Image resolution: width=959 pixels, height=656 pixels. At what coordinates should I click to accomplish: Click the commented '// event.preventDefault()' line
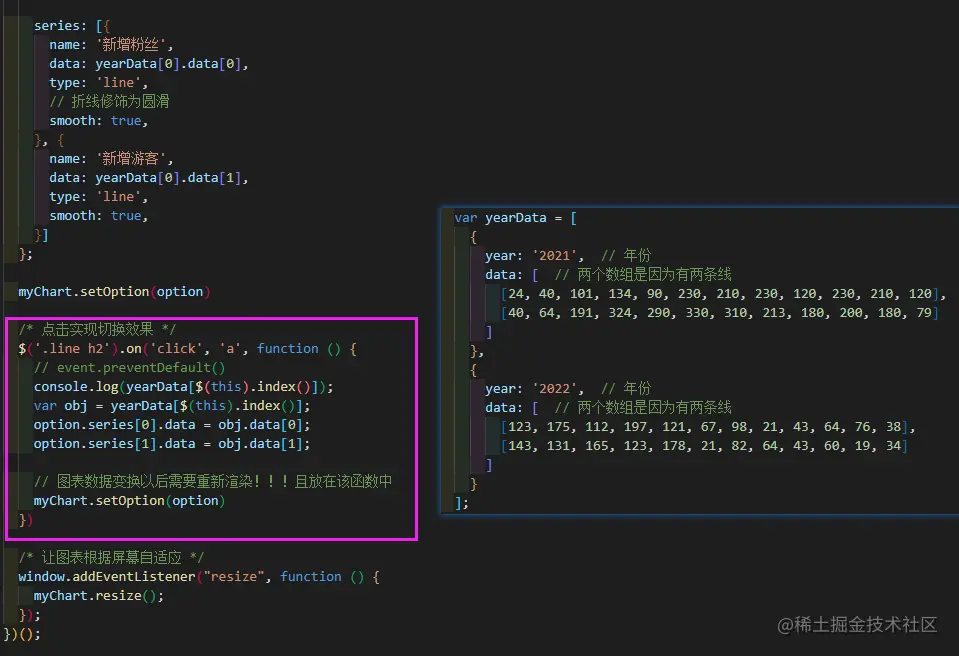coord(129,367)
